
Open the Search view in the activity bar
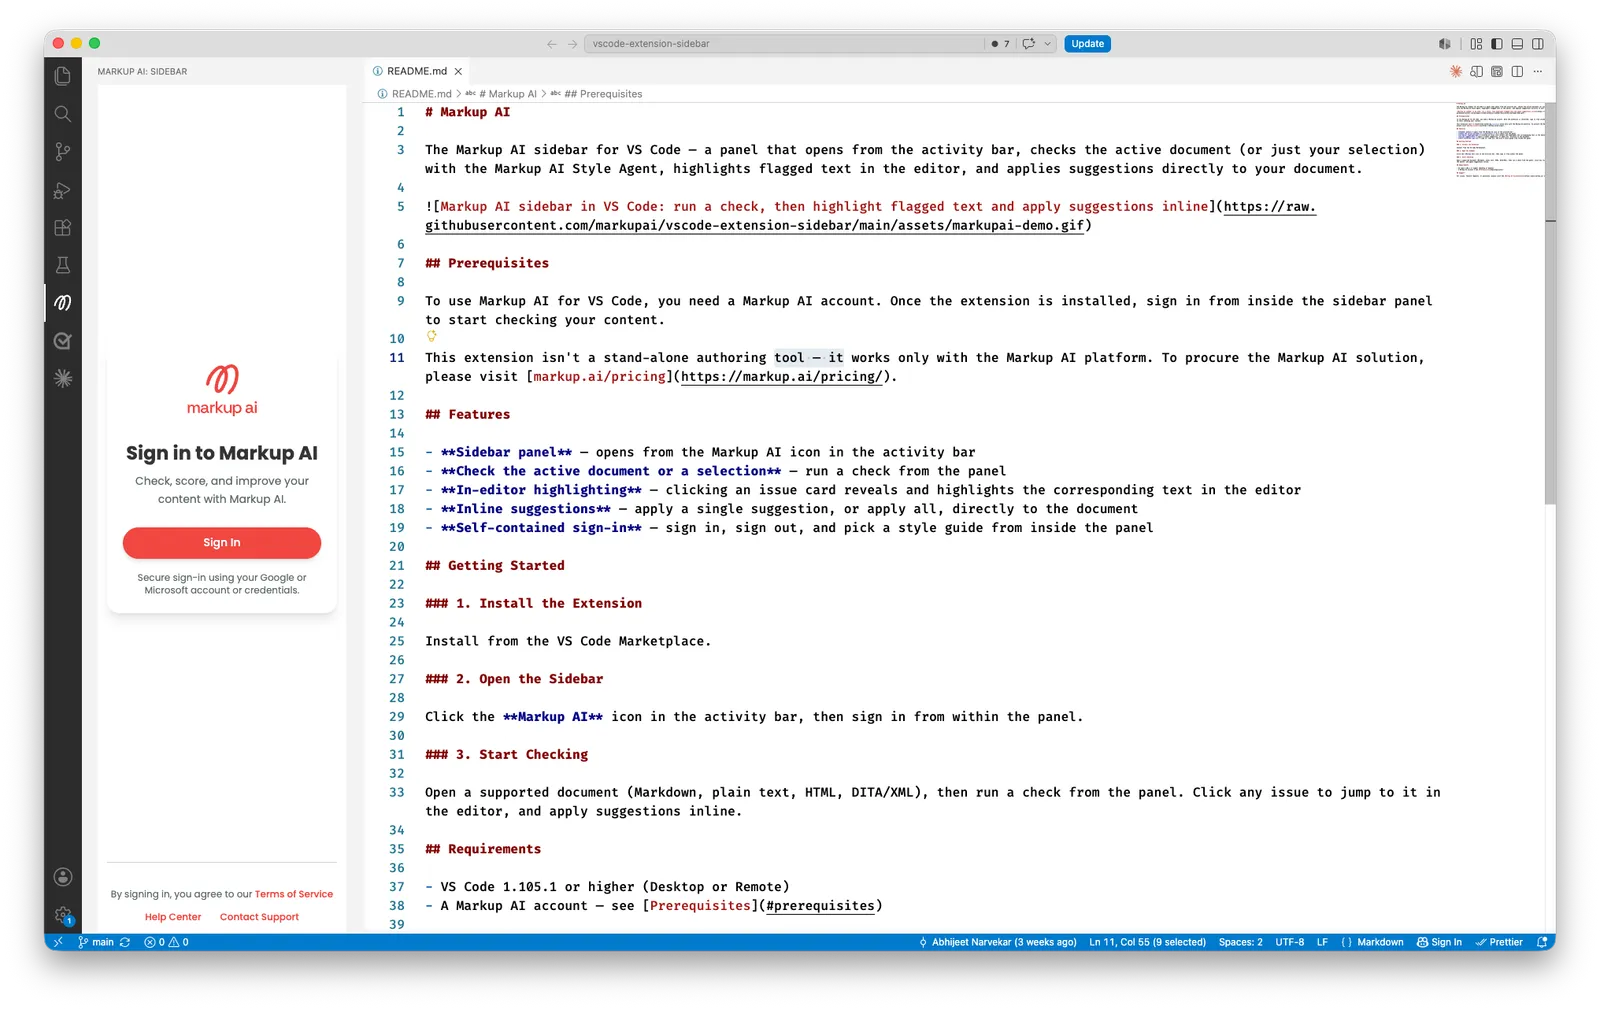coord(63,114)
